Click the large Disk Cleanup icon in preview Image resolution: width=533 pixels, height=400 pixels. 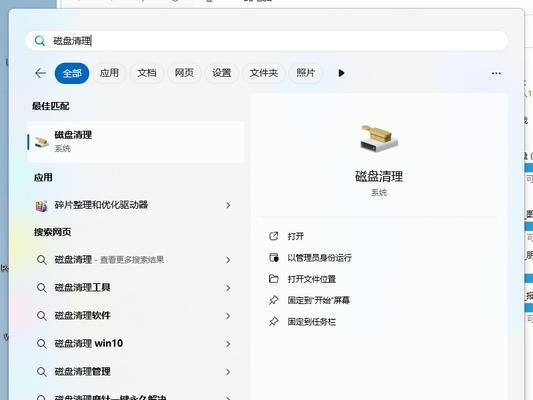379,138
